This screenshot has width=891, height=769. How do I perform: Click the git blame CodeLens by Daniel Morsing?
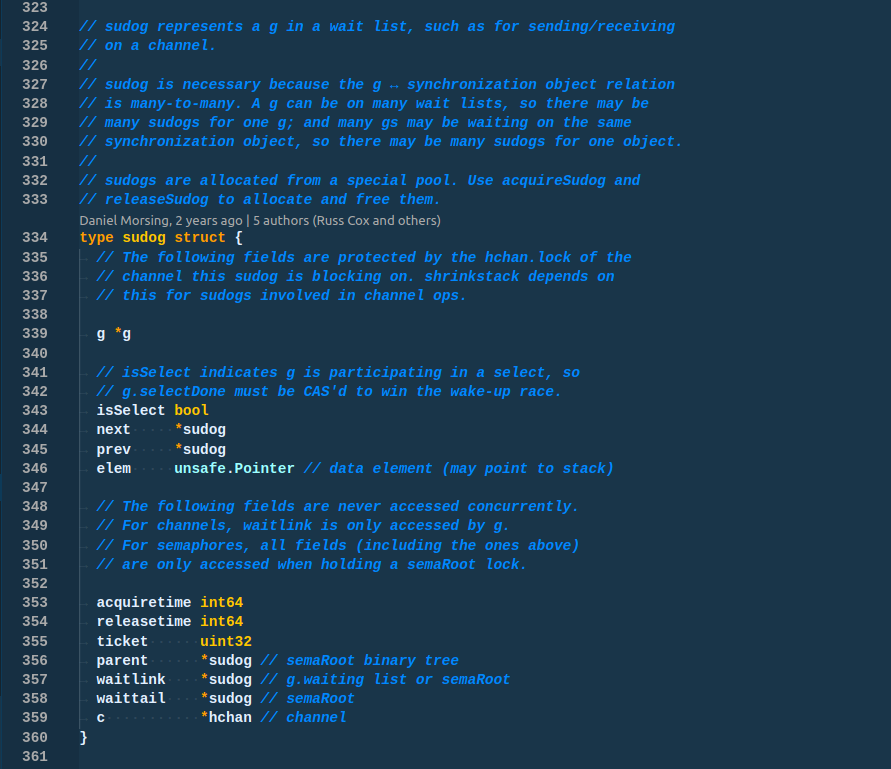[260, 221]
